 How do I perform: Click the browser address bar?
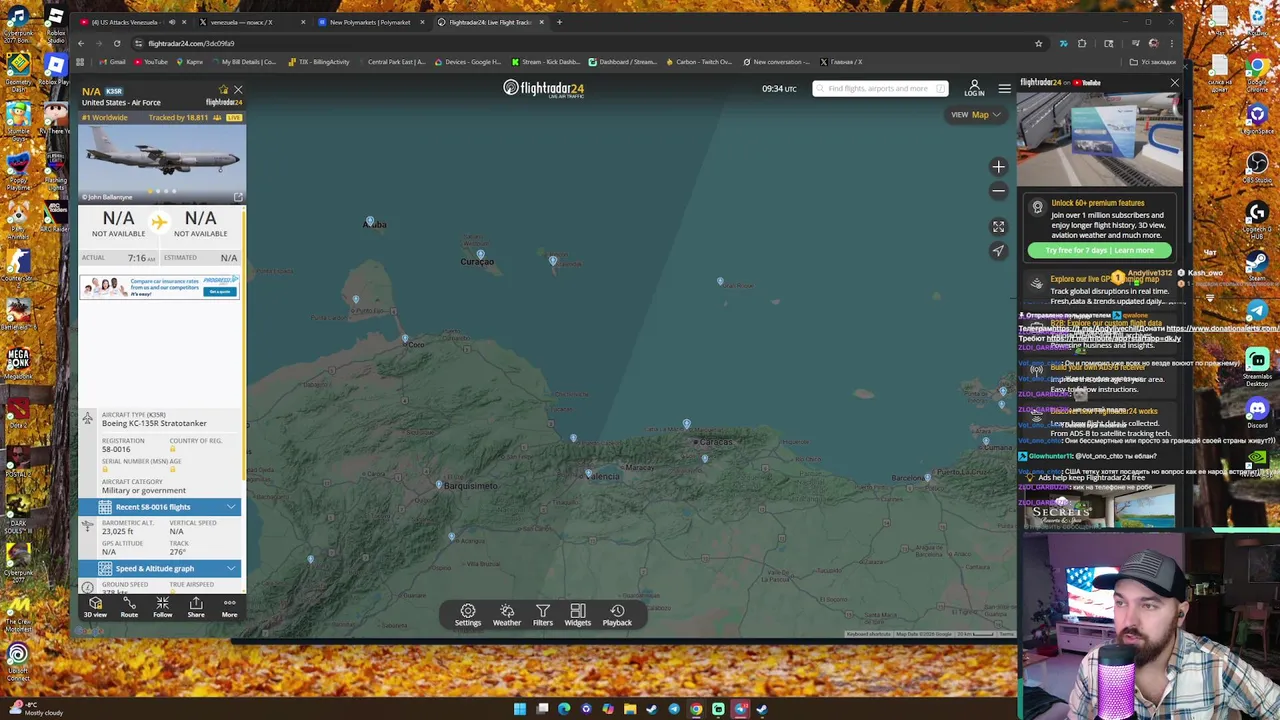pyautogui.click(x=580, y=43)
